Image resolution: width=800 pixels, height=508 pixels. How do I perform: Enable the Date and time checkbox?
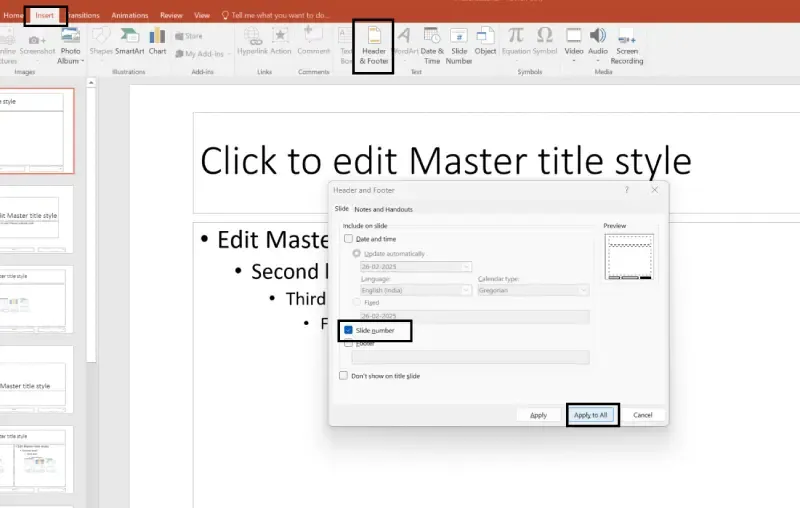click(x=348, y=239)
